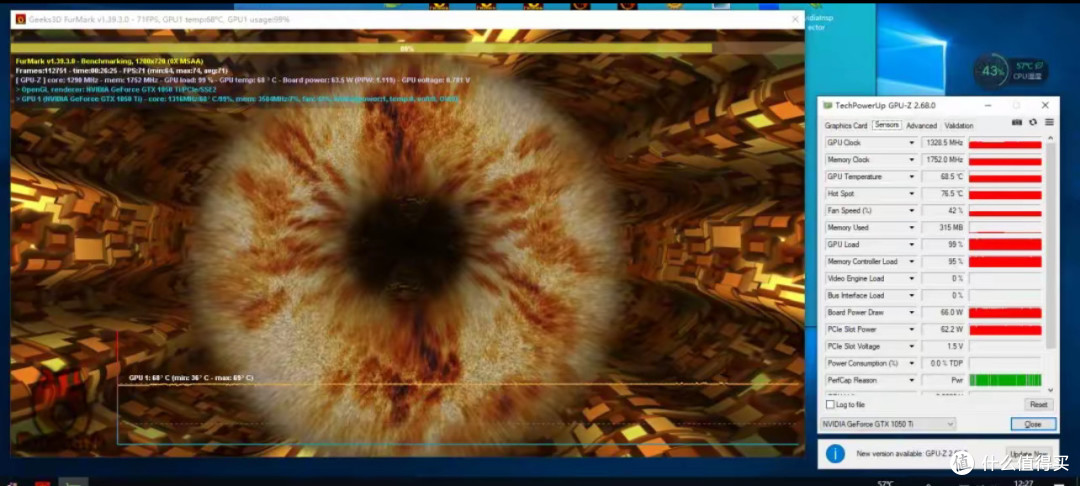1080x486 pixels.
Task: Open the PCIe Slot Power dropdown
Action: pos(912,330)
